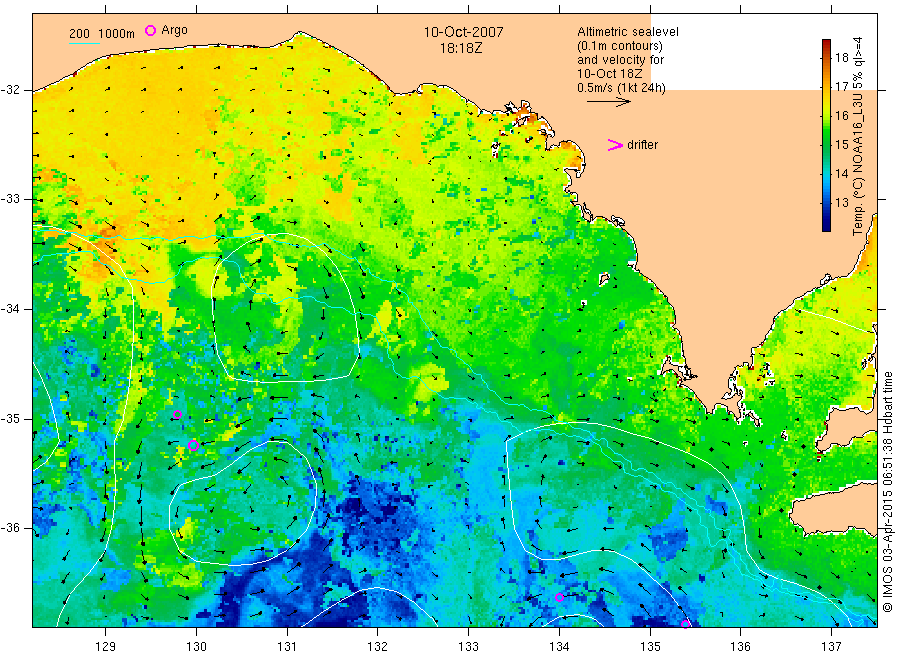
Task: Click the longitude axis label '129'
Action: 106,647
